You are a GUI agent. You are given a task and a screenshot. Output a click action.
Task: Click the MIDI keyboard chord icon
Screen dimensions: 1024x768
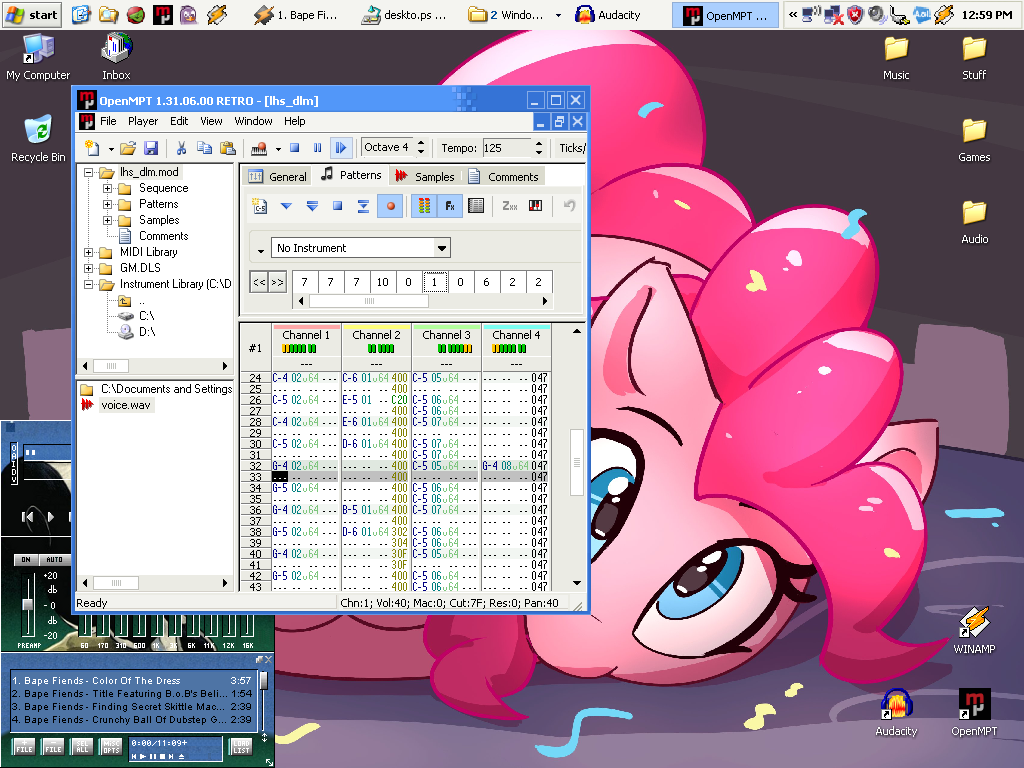[535, 206]
